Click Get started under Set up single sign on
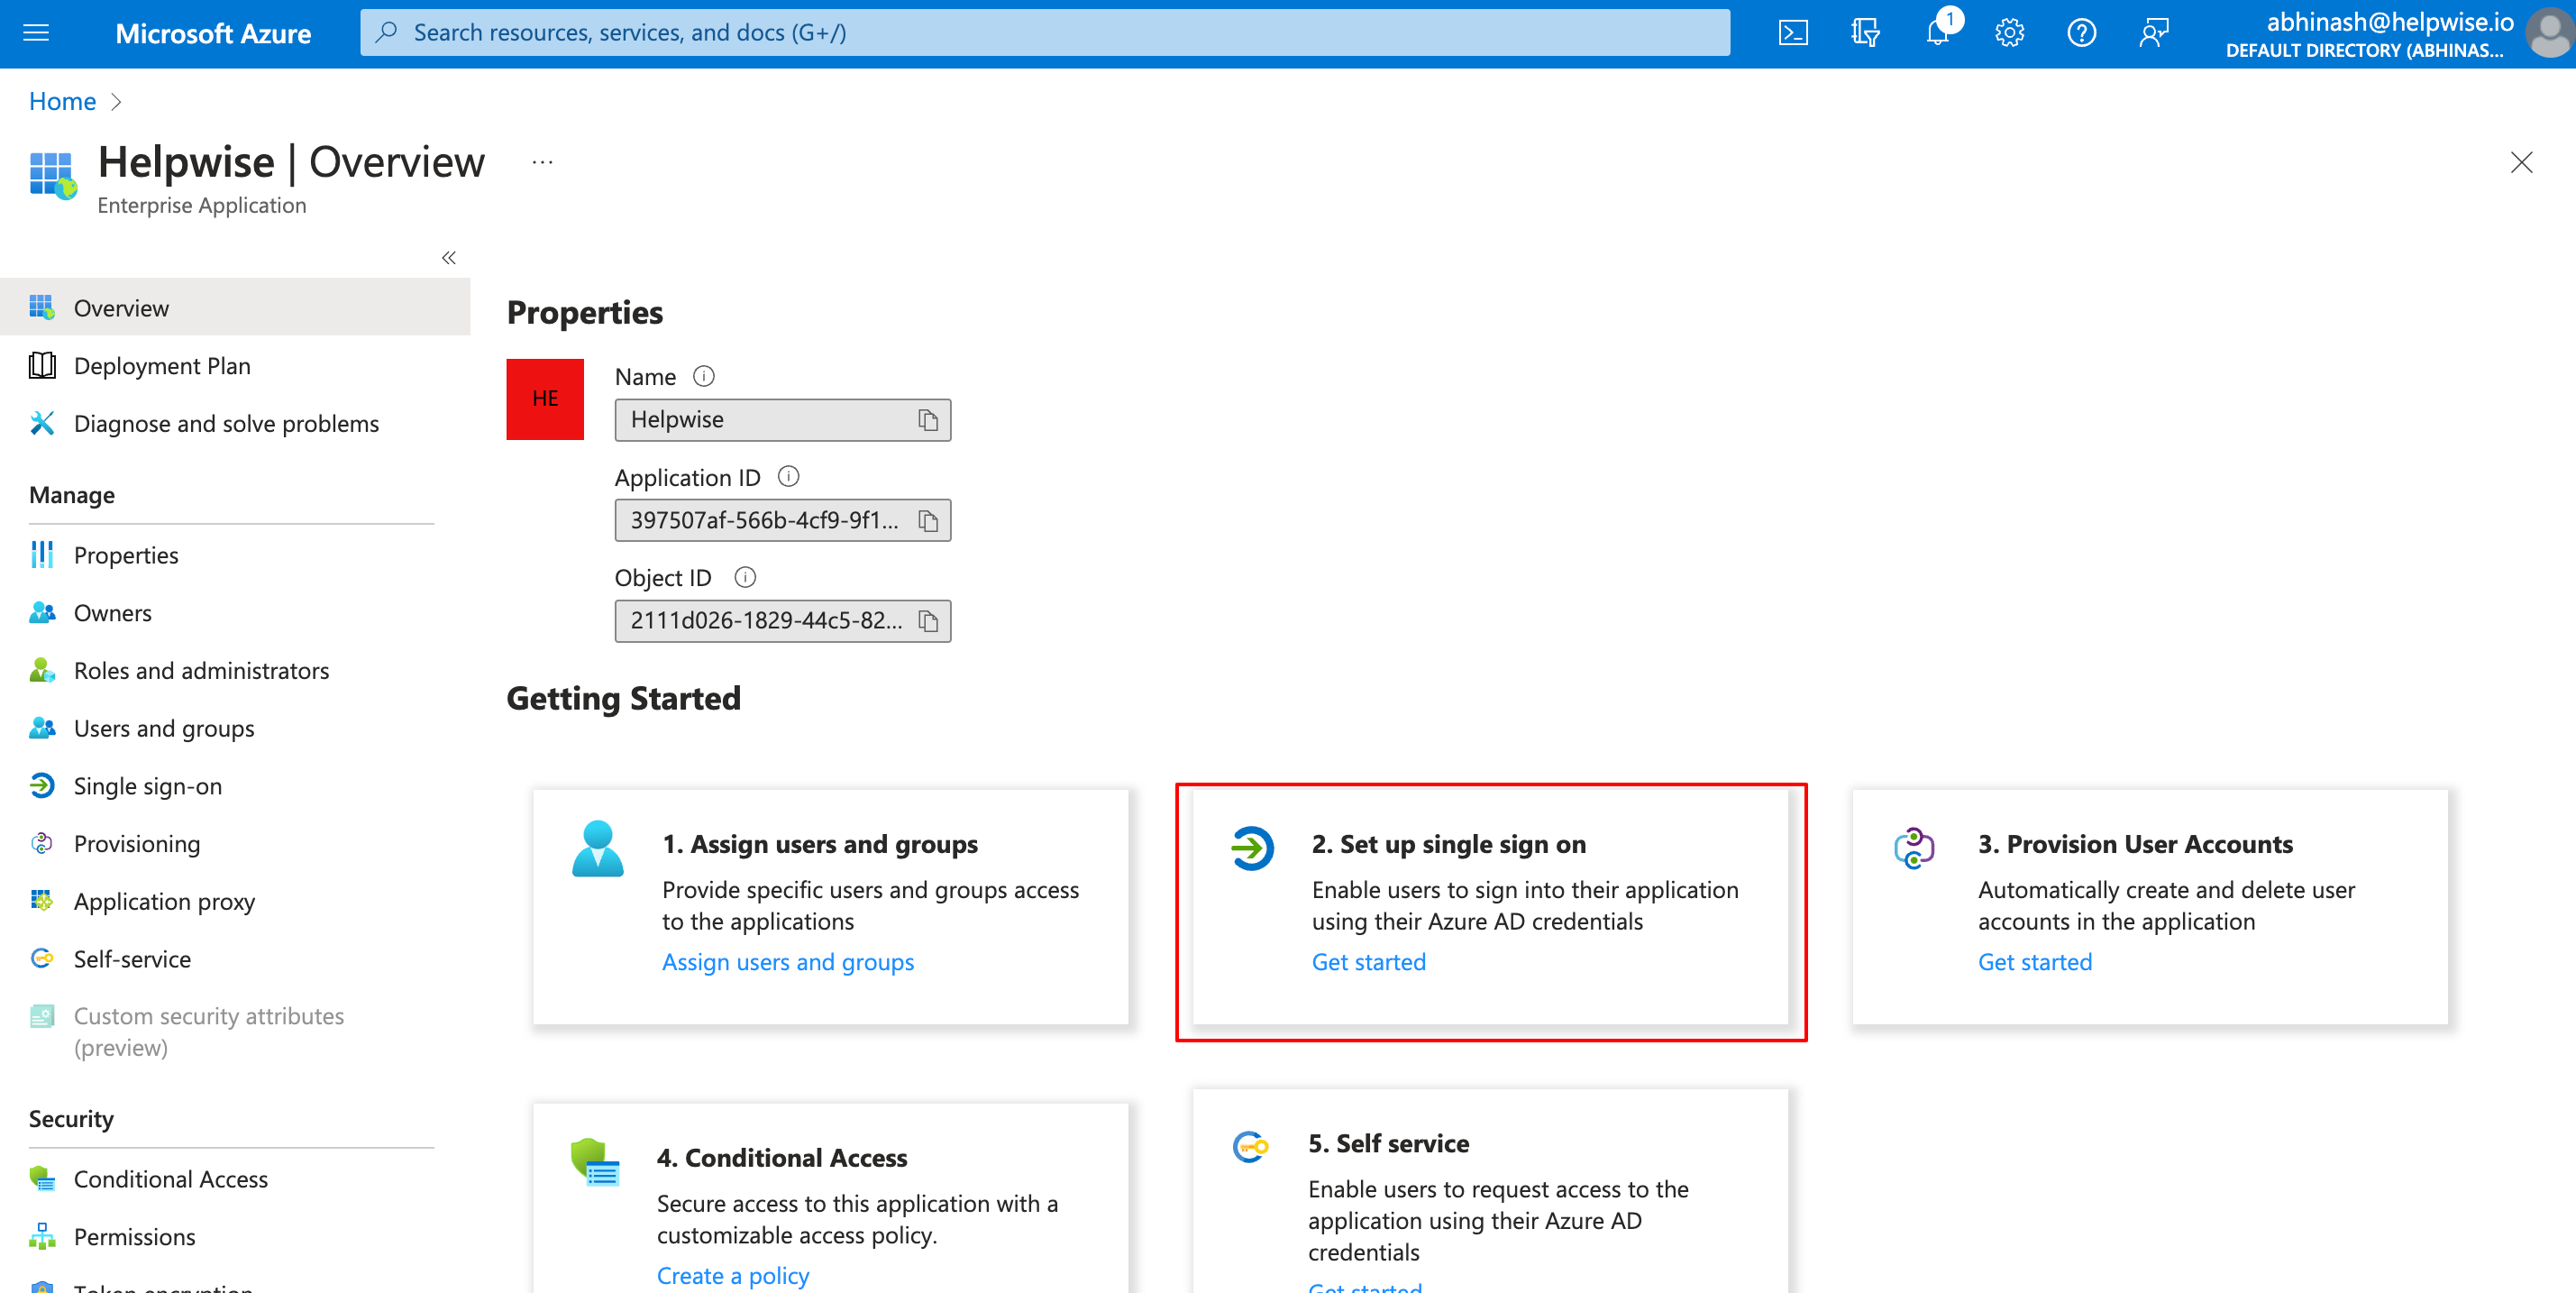The width and height of the screenshot is (2576, 1293). (x=1369, y=962)
